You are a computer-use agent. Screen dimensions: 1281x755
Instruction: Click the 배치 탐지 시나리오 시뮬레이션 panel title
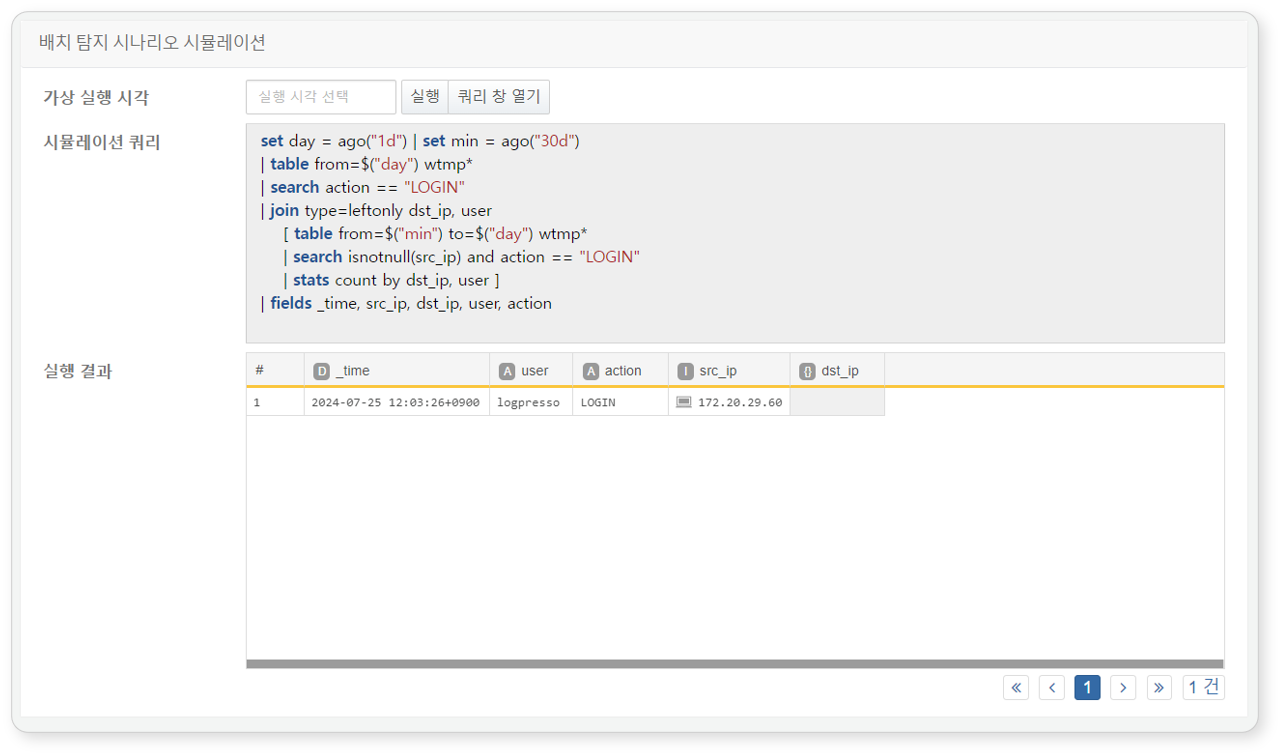152,43
